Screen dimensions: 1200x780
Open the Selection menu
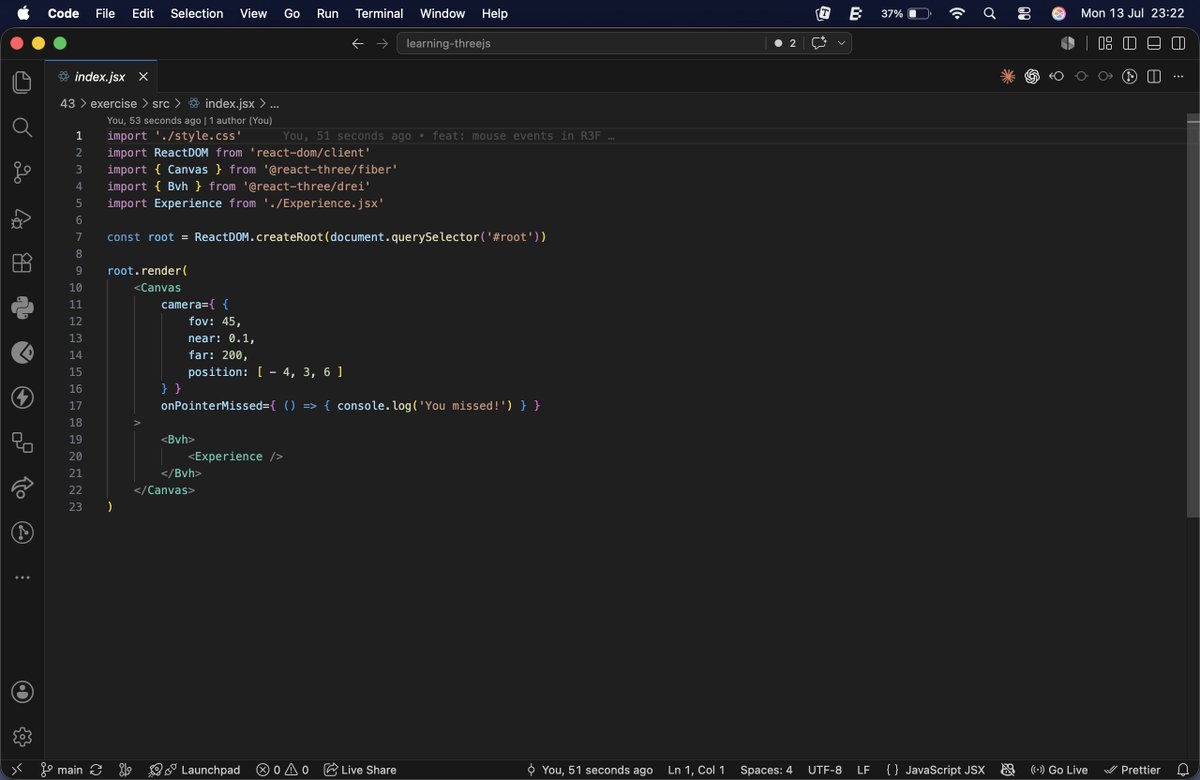point(197,13)
